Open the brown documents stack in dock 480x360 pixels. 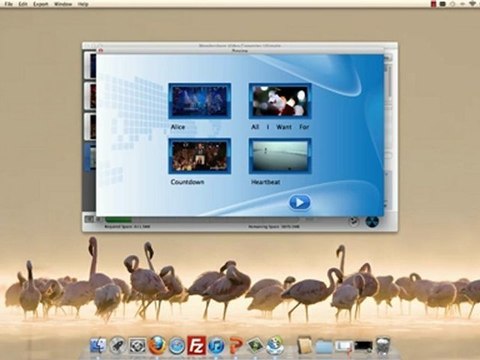(304, 345)
